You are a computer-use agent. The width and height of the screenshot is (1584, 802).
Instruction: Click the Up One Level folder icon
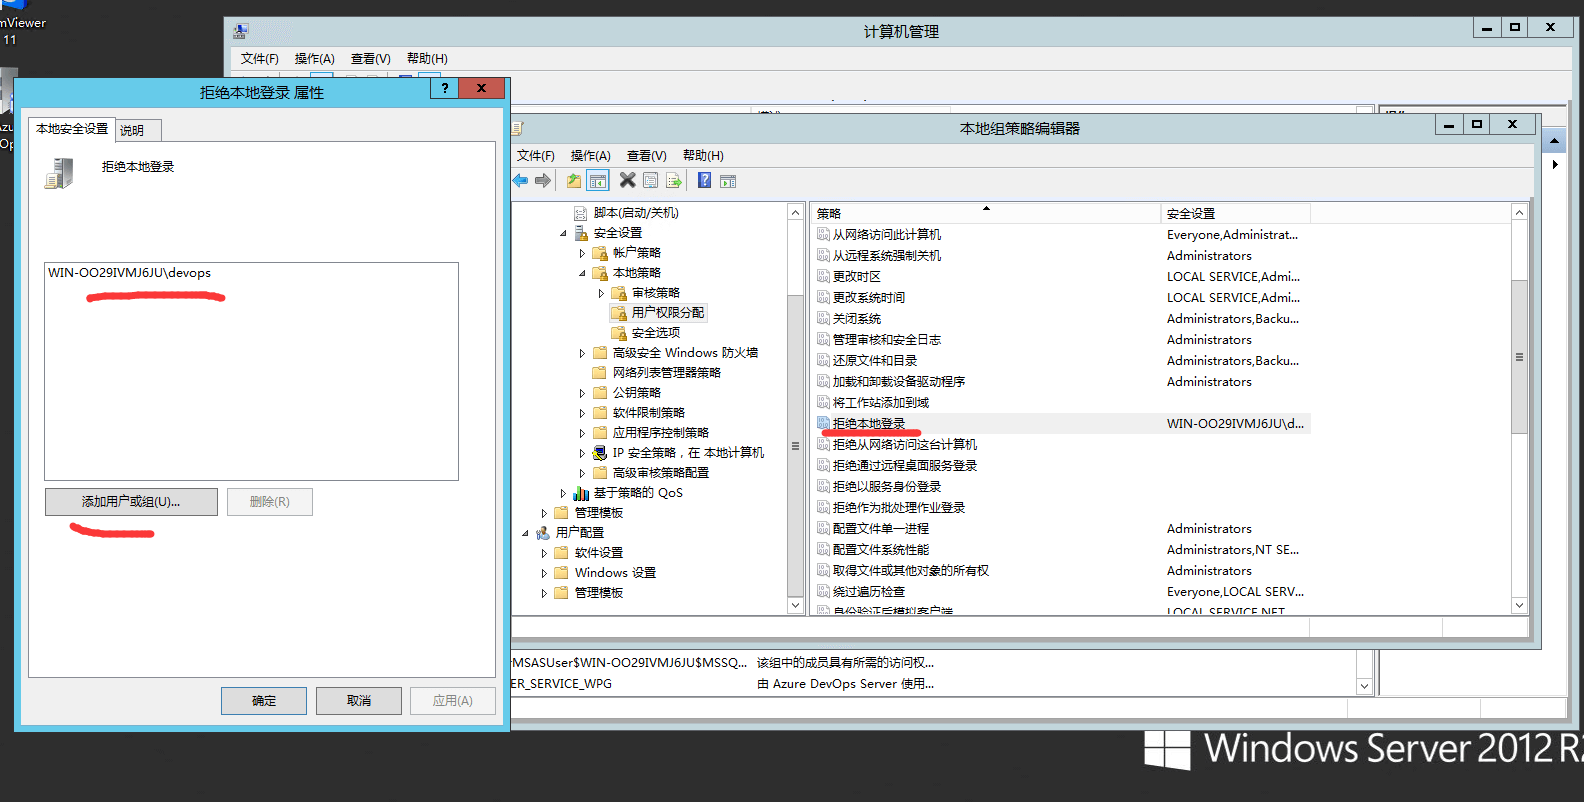(573, 181)
